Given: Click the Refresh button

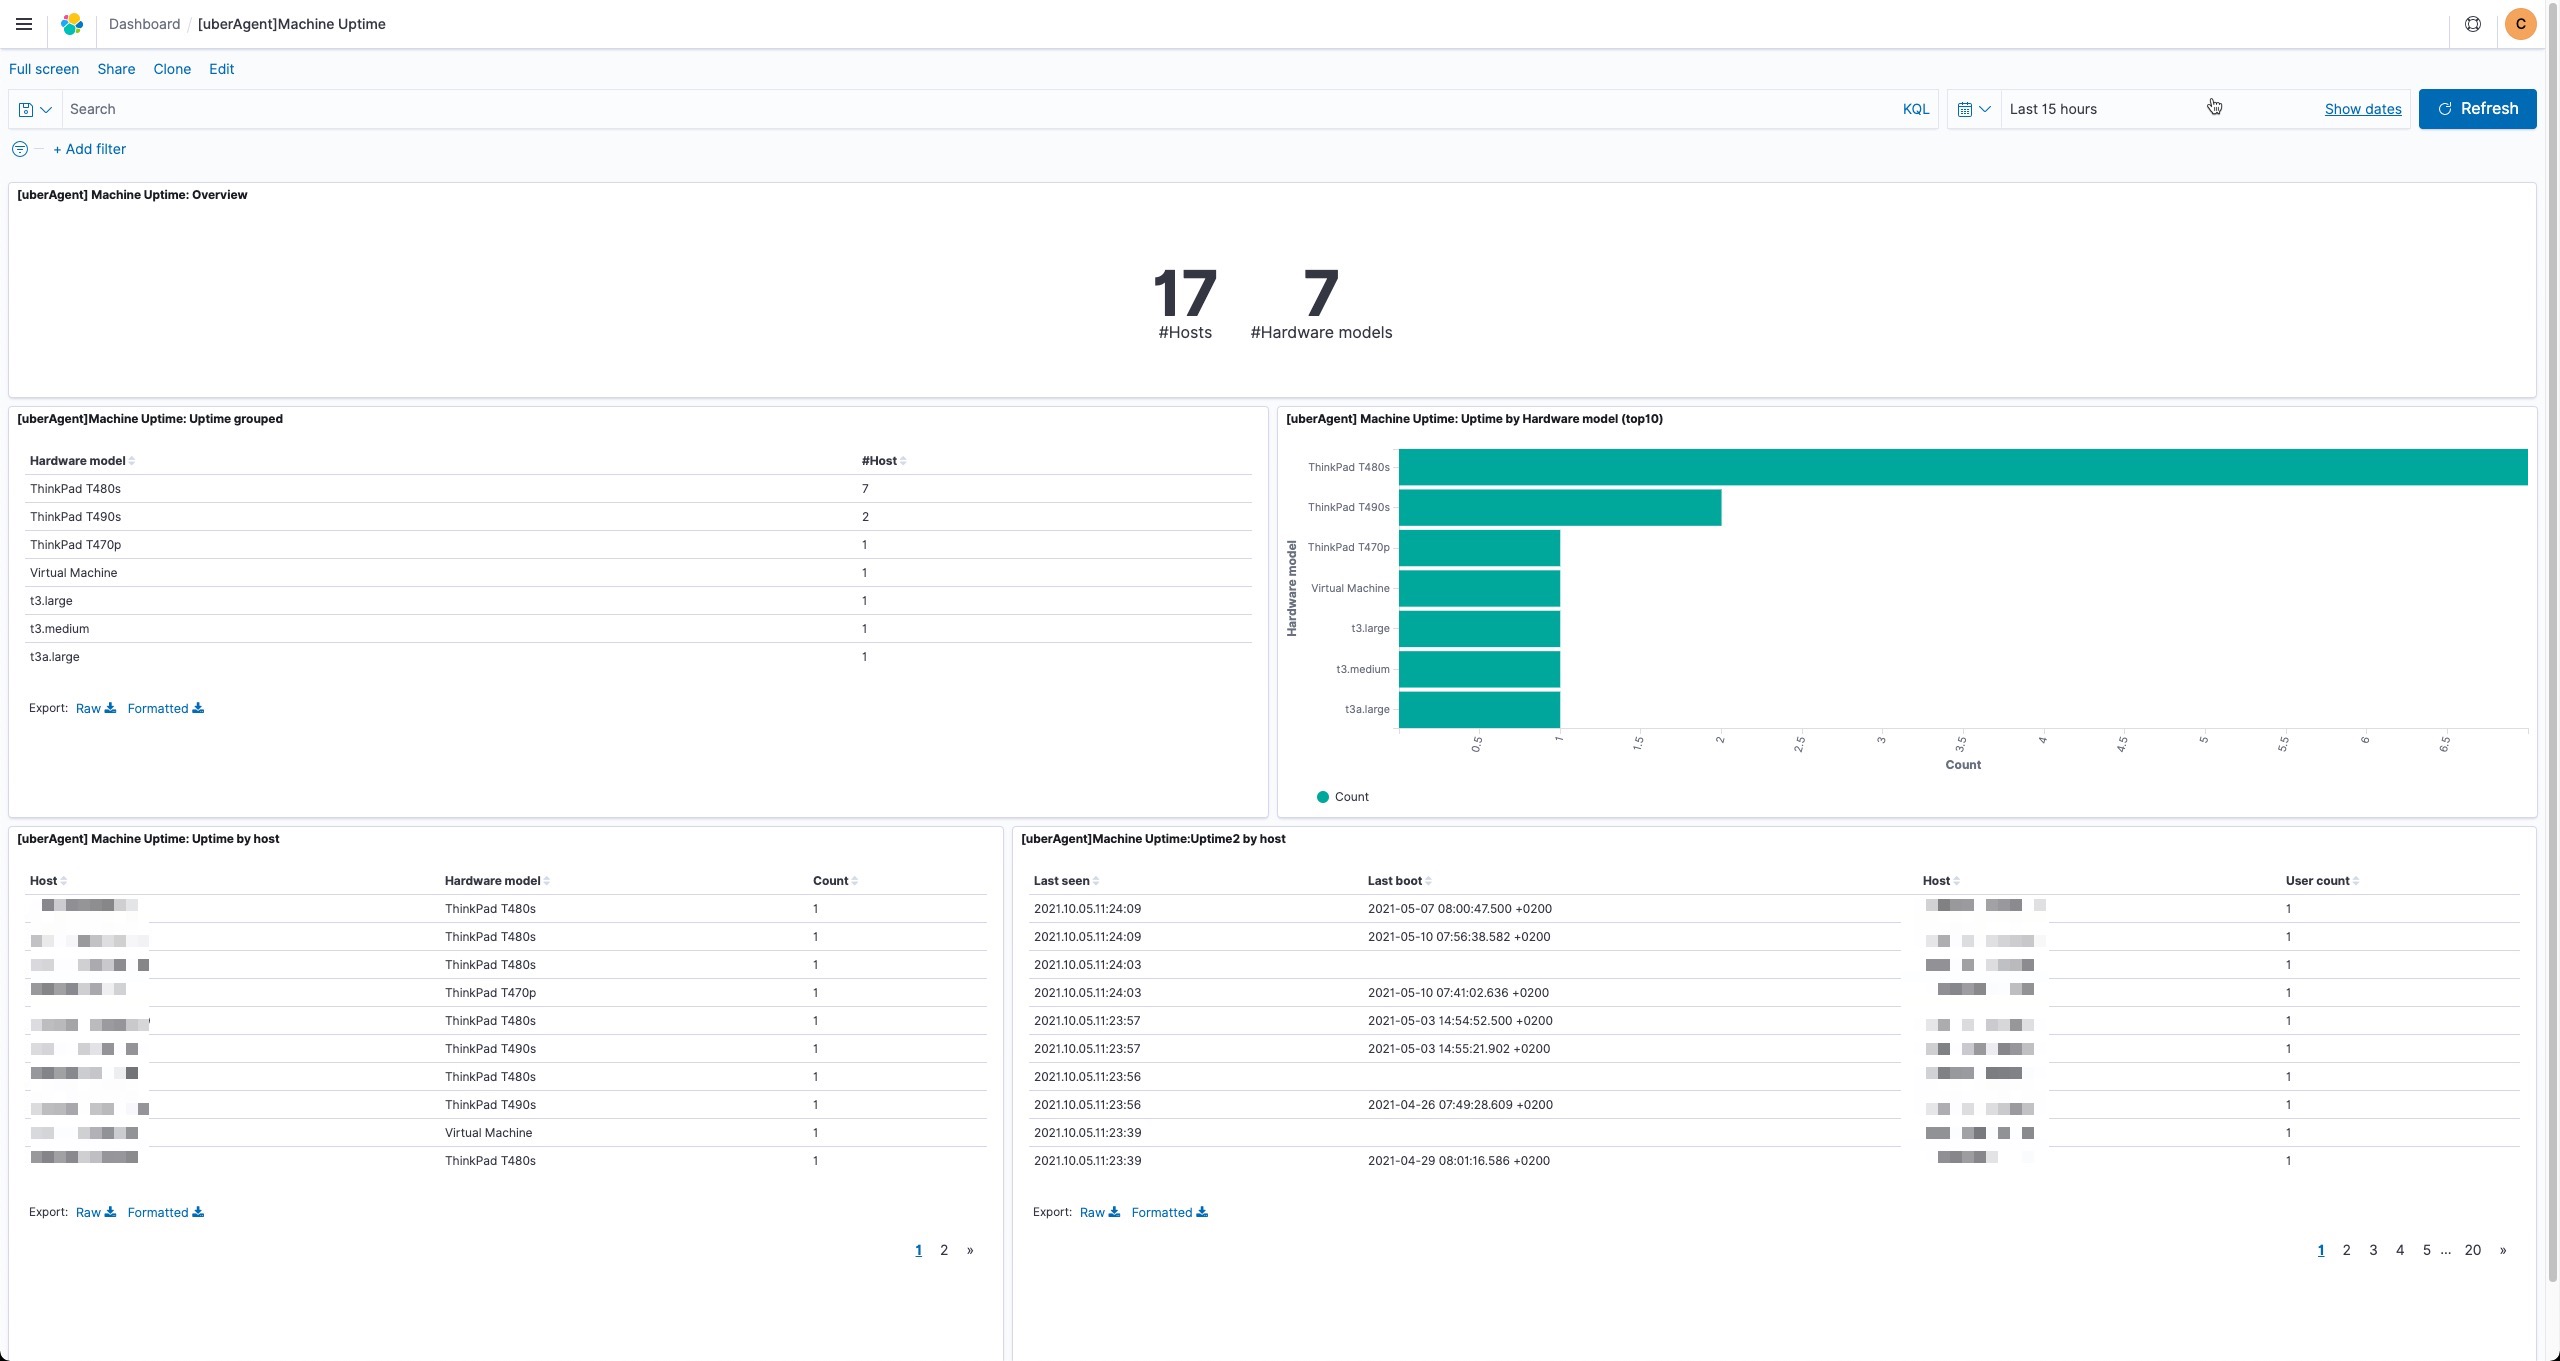Looking at the screenshot, I should tap(2476, 109).
